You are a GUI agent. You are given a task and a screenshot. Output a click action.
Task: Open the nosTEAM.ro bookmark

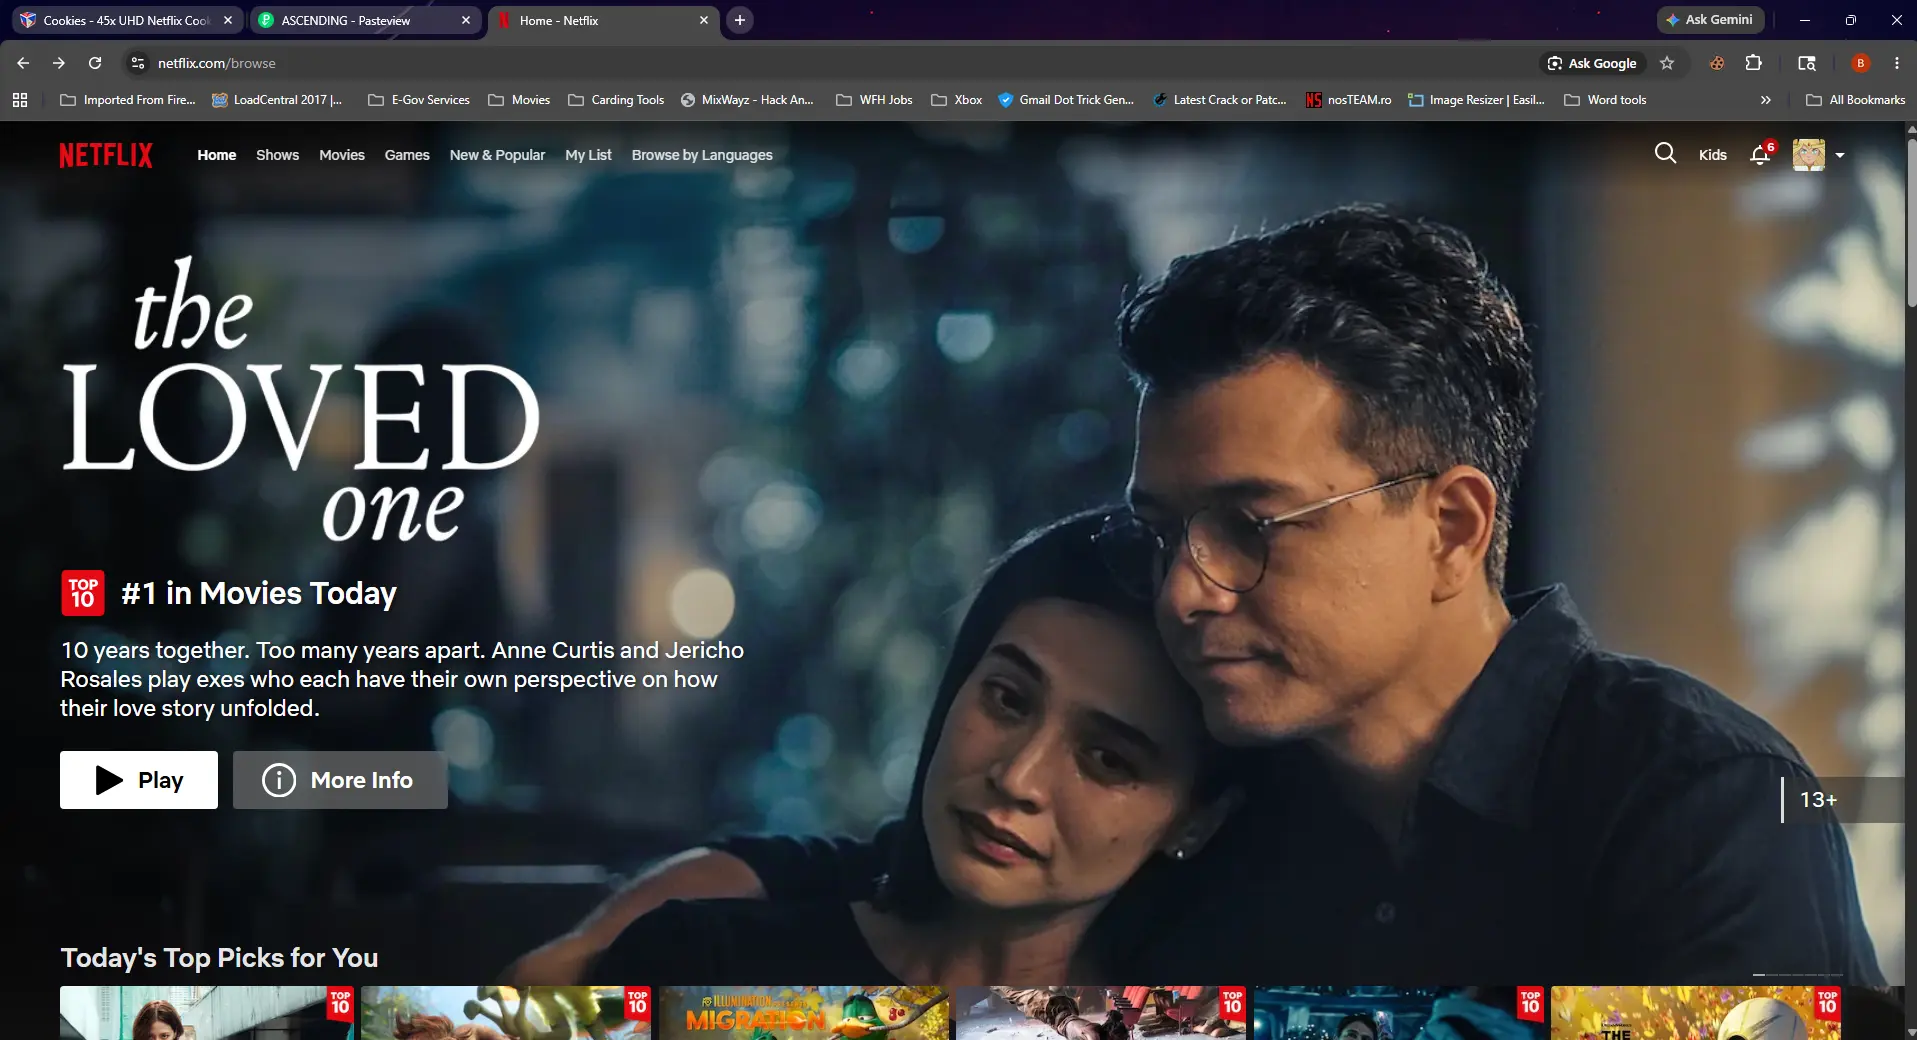1349,100
